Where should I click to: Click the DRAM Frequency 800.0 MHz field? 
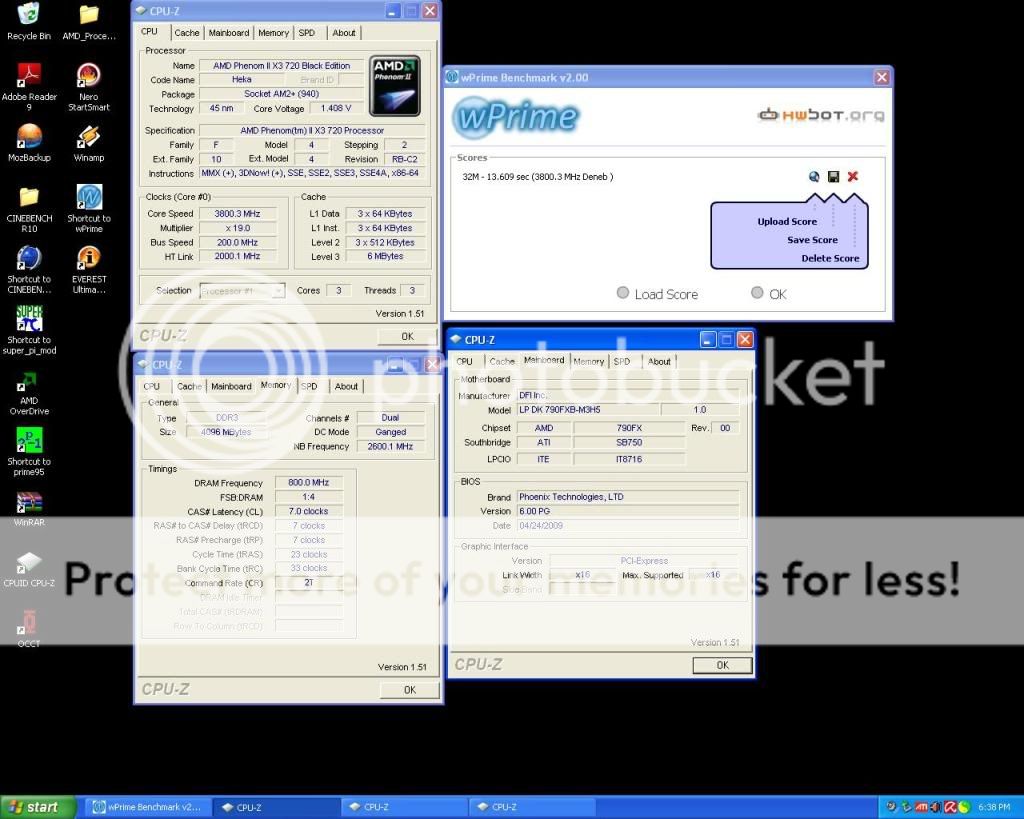coord(308,483)
